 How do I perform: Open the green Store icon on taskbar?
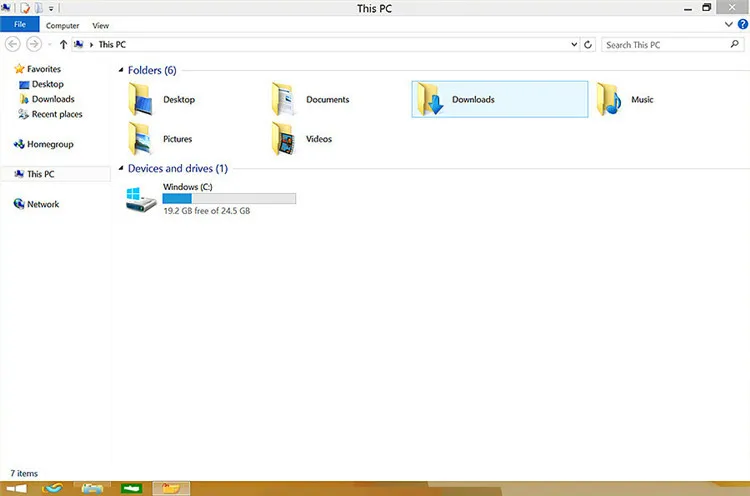pyautogui.click(x=131, y=488)
